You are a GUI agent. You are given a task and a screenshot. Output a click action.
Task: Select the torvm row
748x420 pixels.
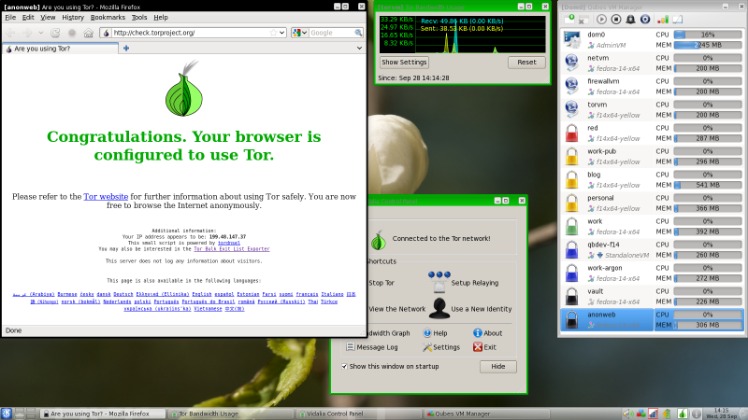(652, 110)
